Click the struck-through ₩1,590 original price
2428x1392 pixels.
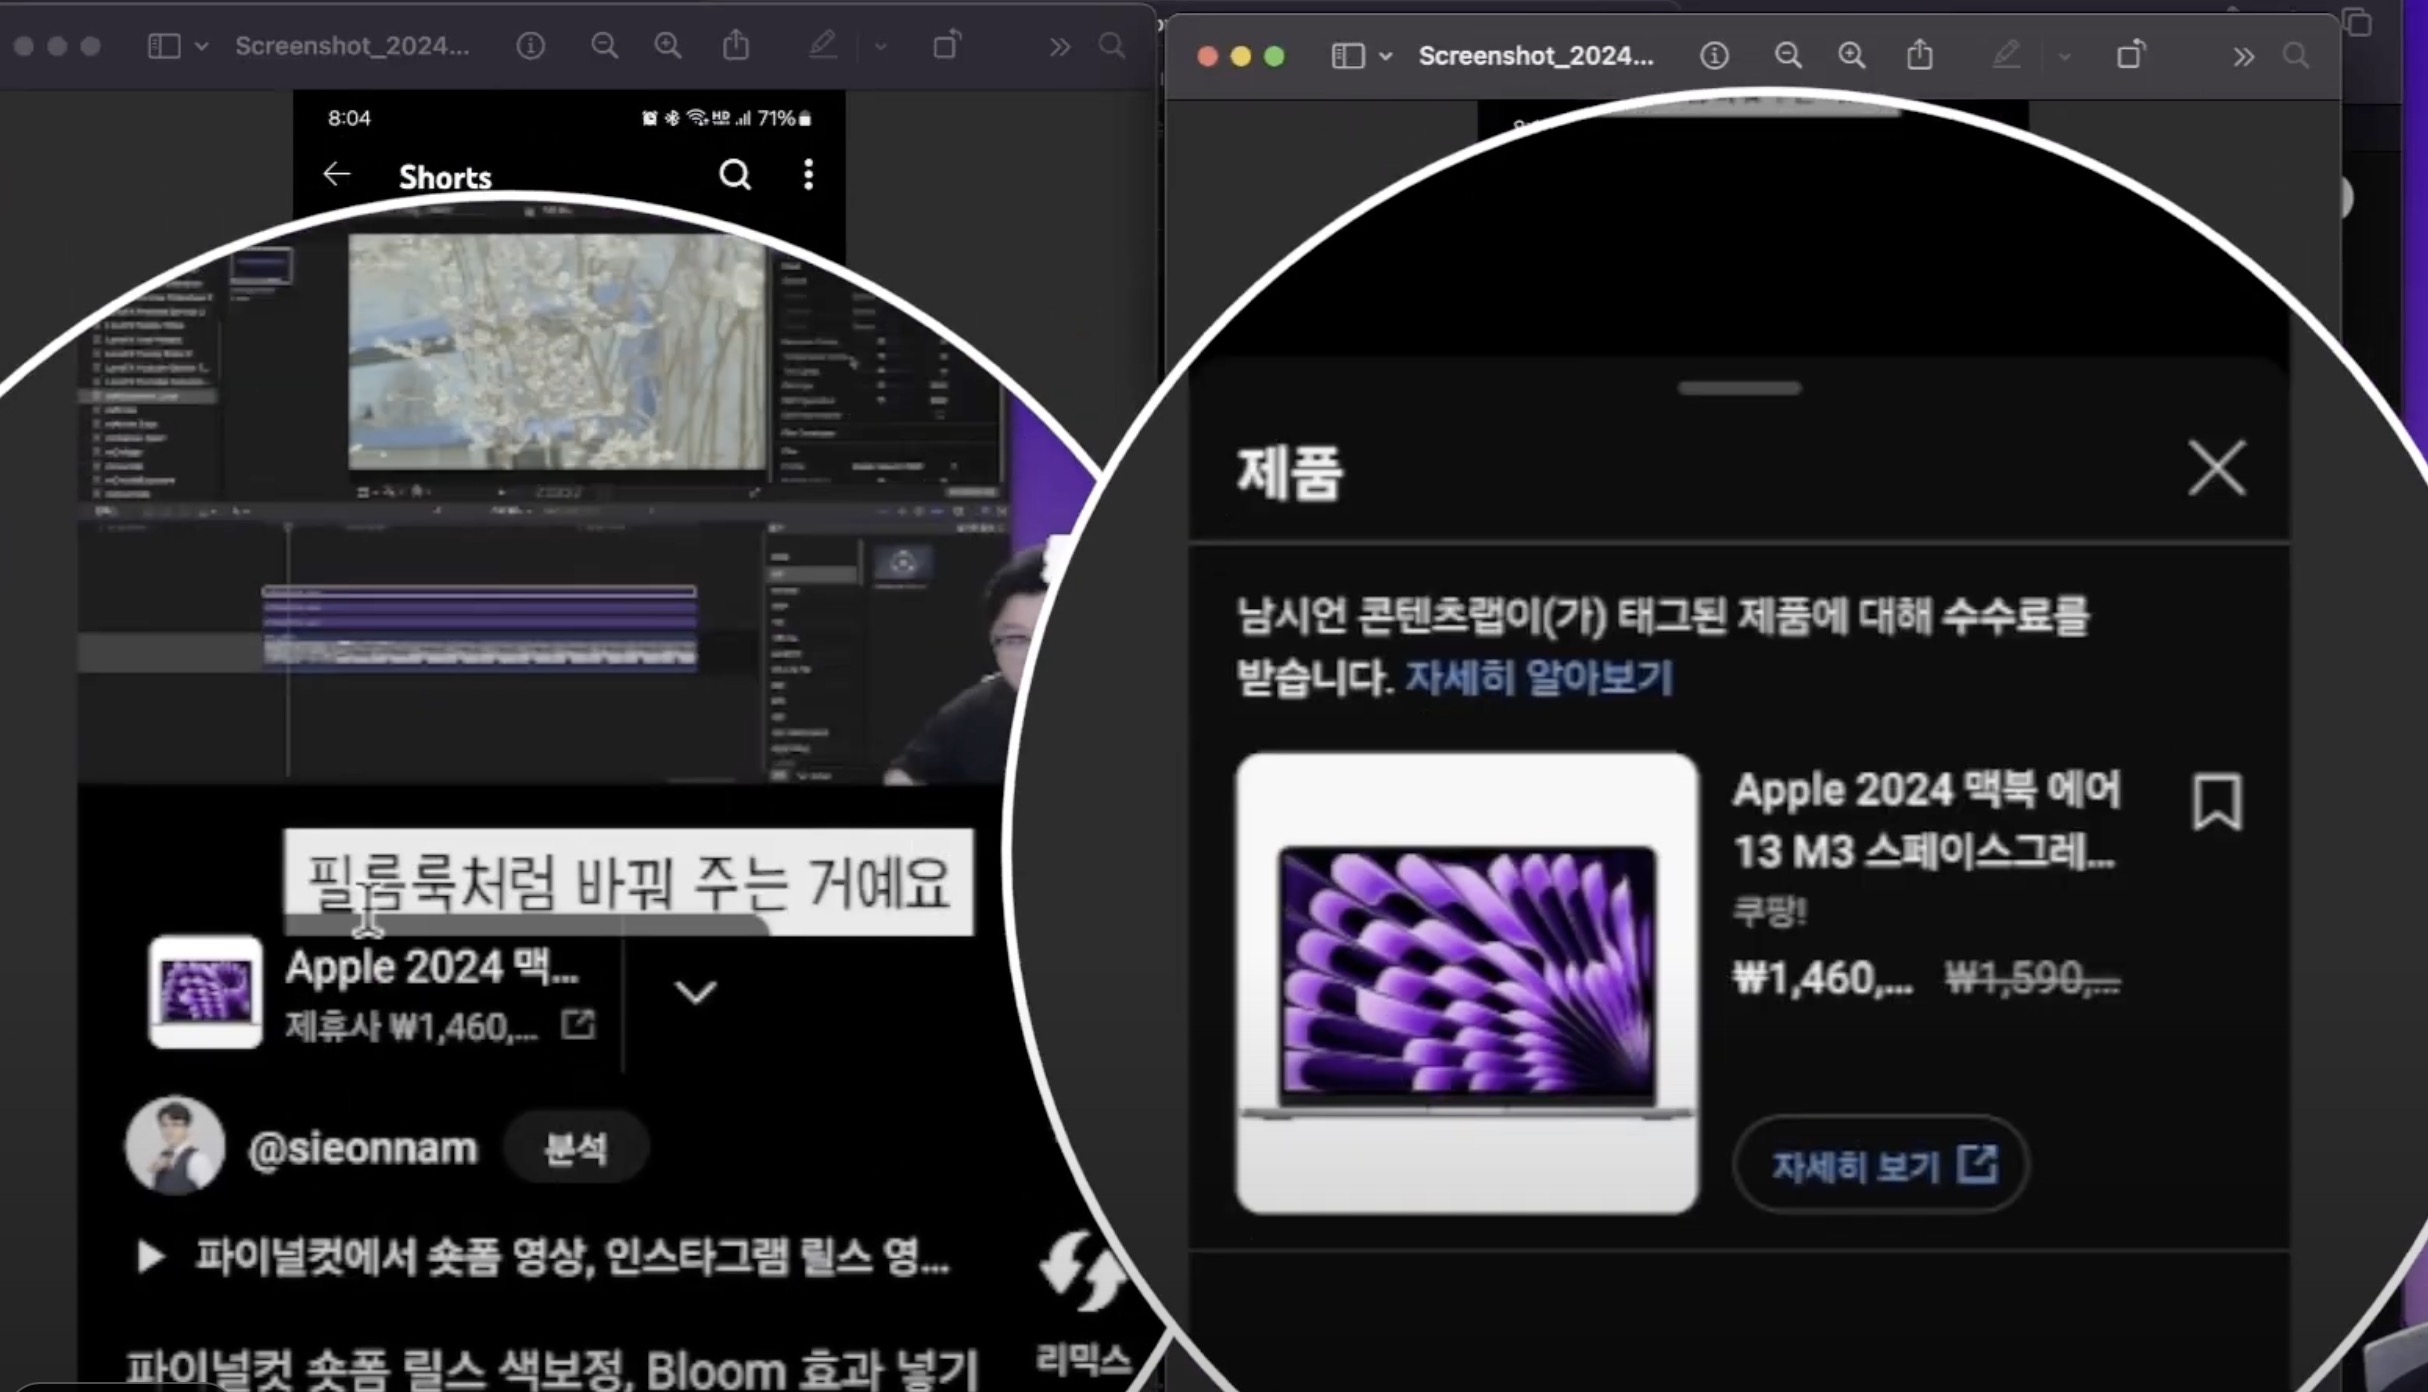[x=2032, y=977]
